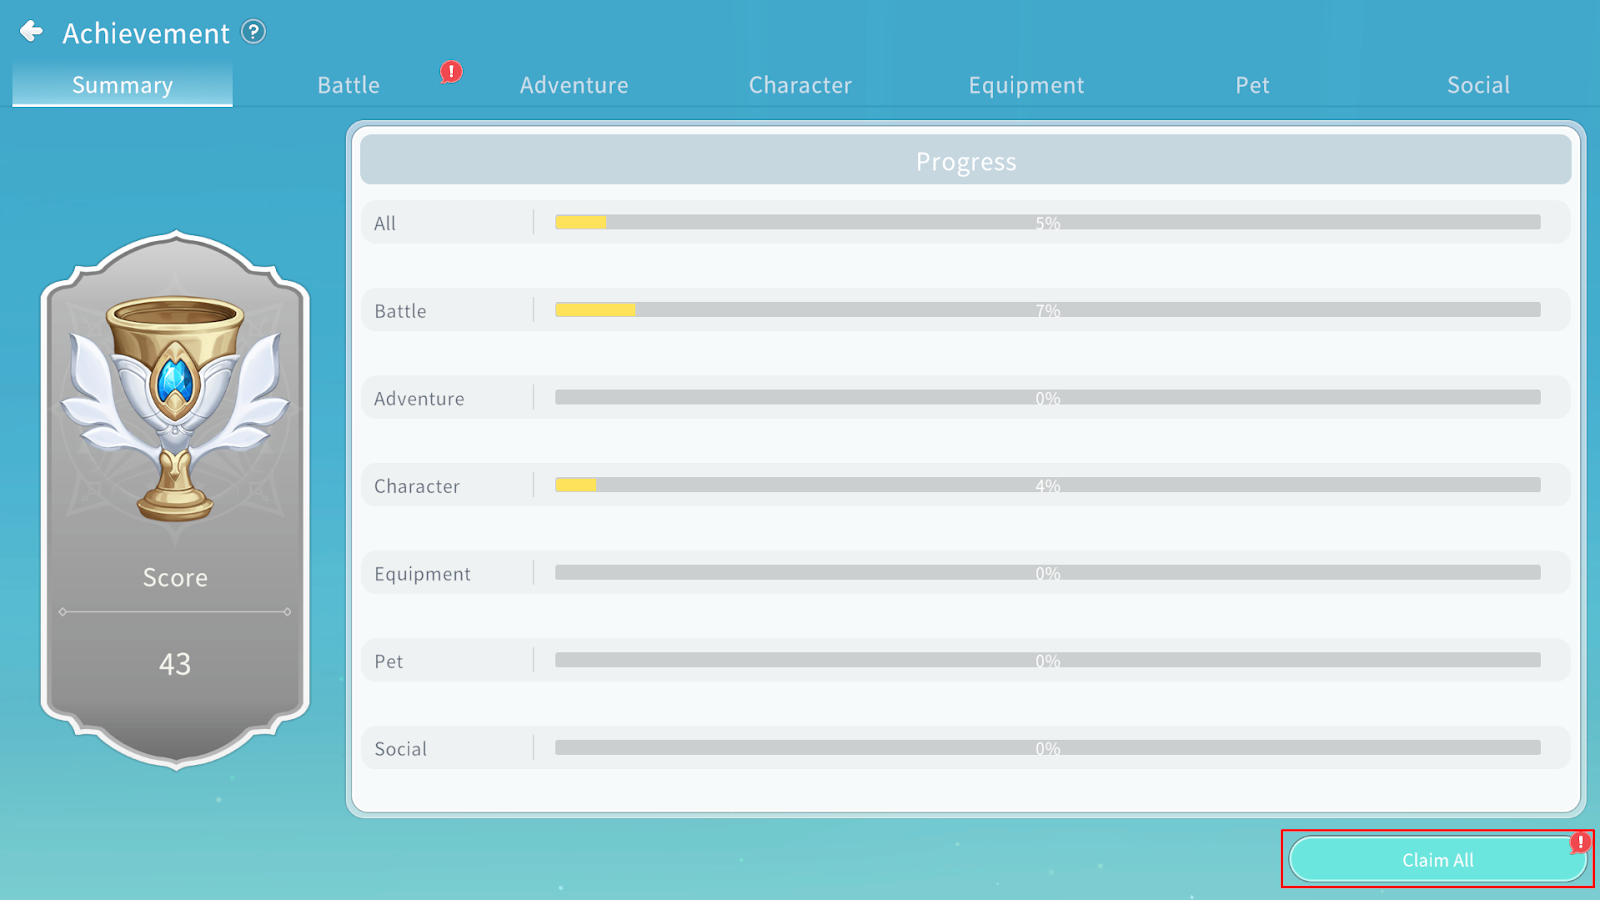Screen dimensions: 1600x900
Task: Click the Progress panel header
Action: tap(965, 161)
